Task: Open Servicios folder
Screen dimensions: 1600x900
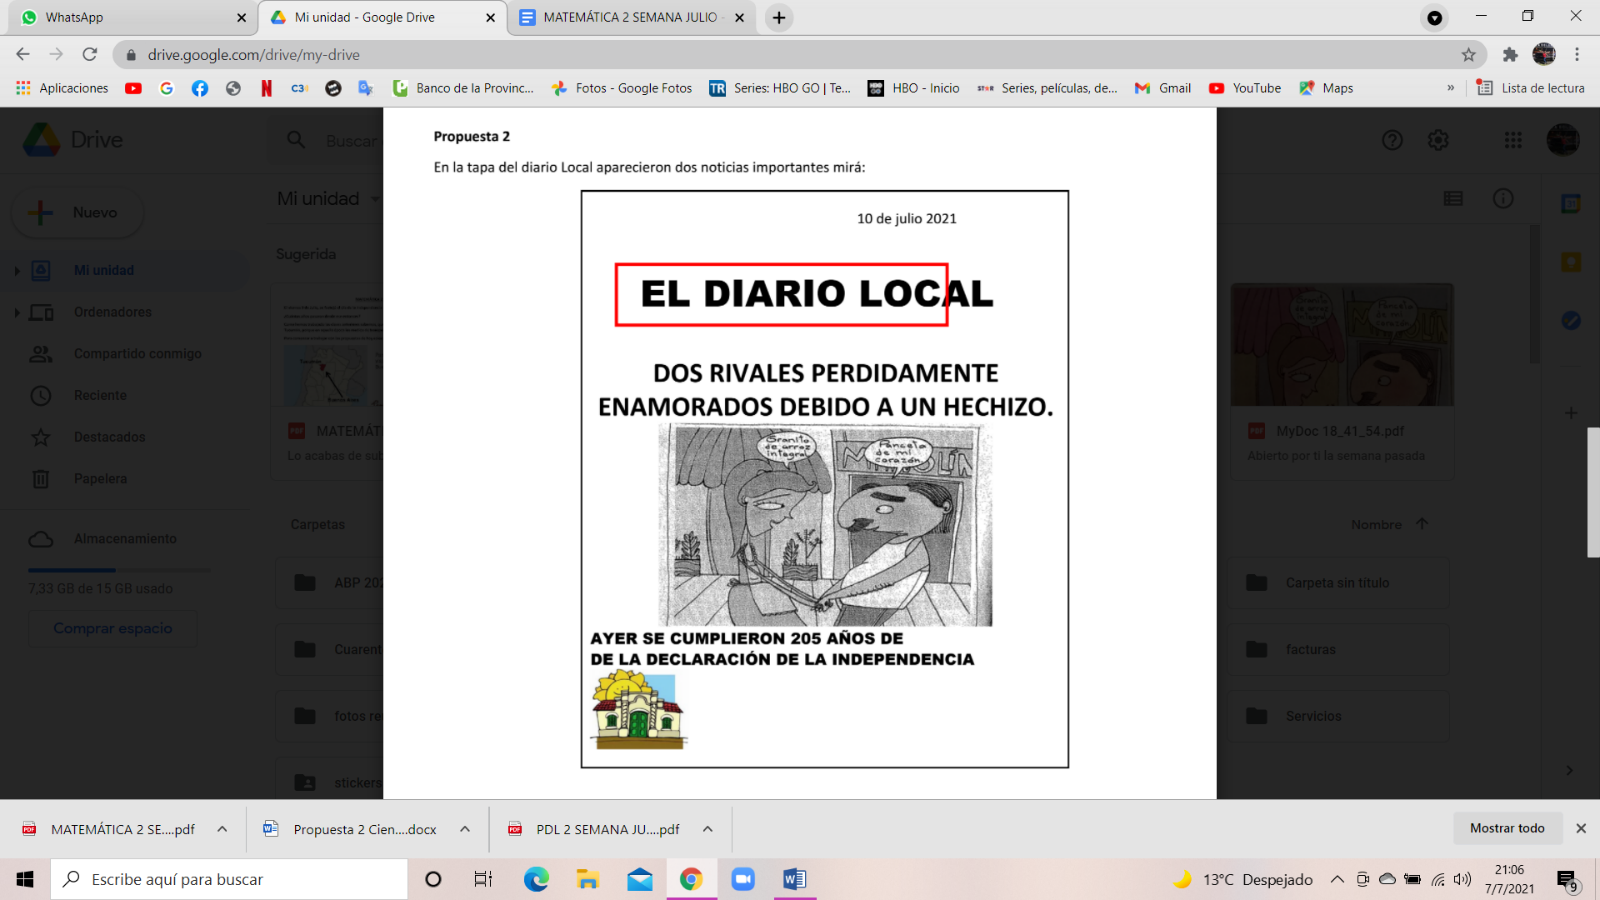Action: (1338, 716)
